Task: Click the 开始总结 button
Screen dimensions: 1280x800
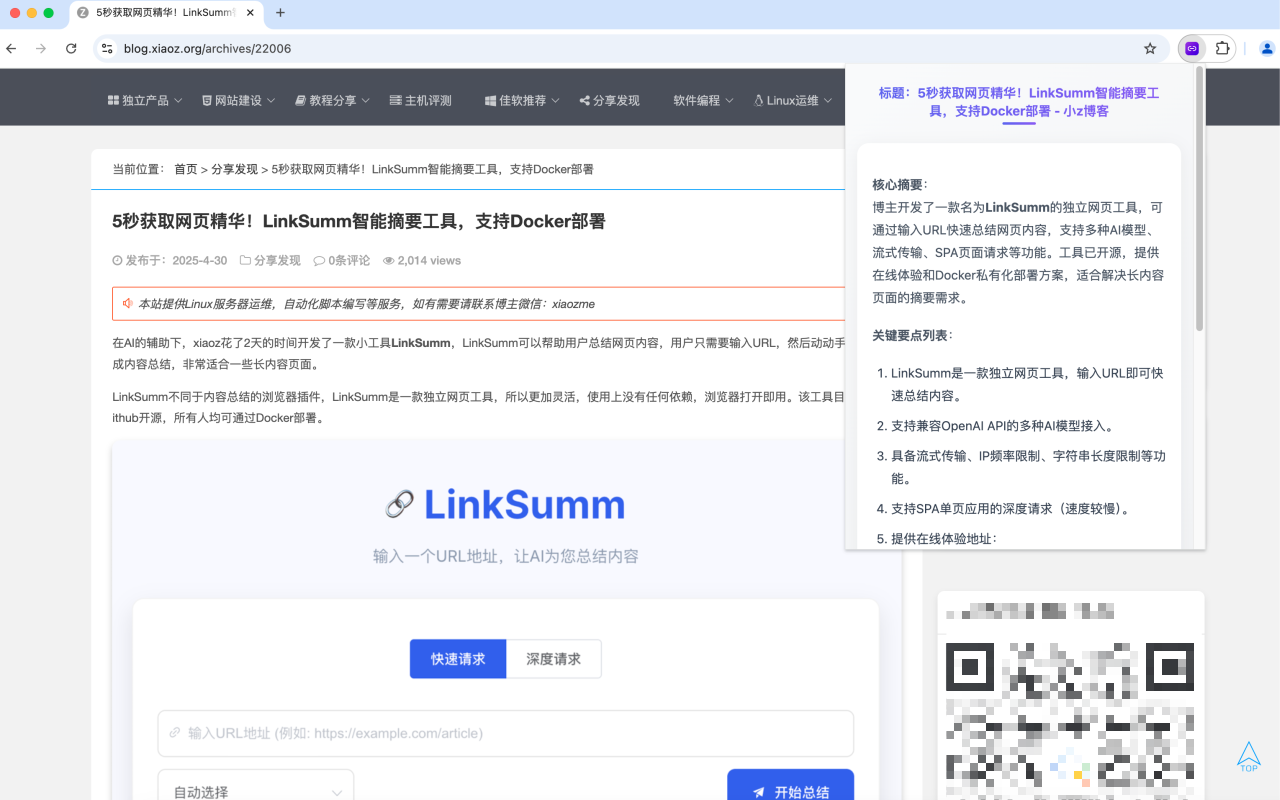Action: pyautogui.click(x=790, y=785)
